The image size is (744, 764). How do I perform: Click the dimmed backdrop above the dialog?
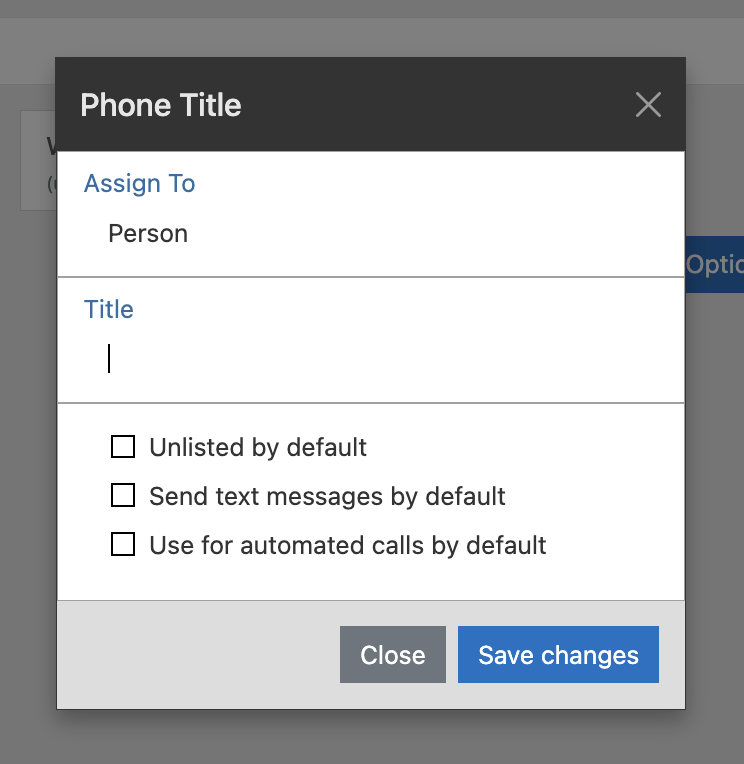click(370, 30)
